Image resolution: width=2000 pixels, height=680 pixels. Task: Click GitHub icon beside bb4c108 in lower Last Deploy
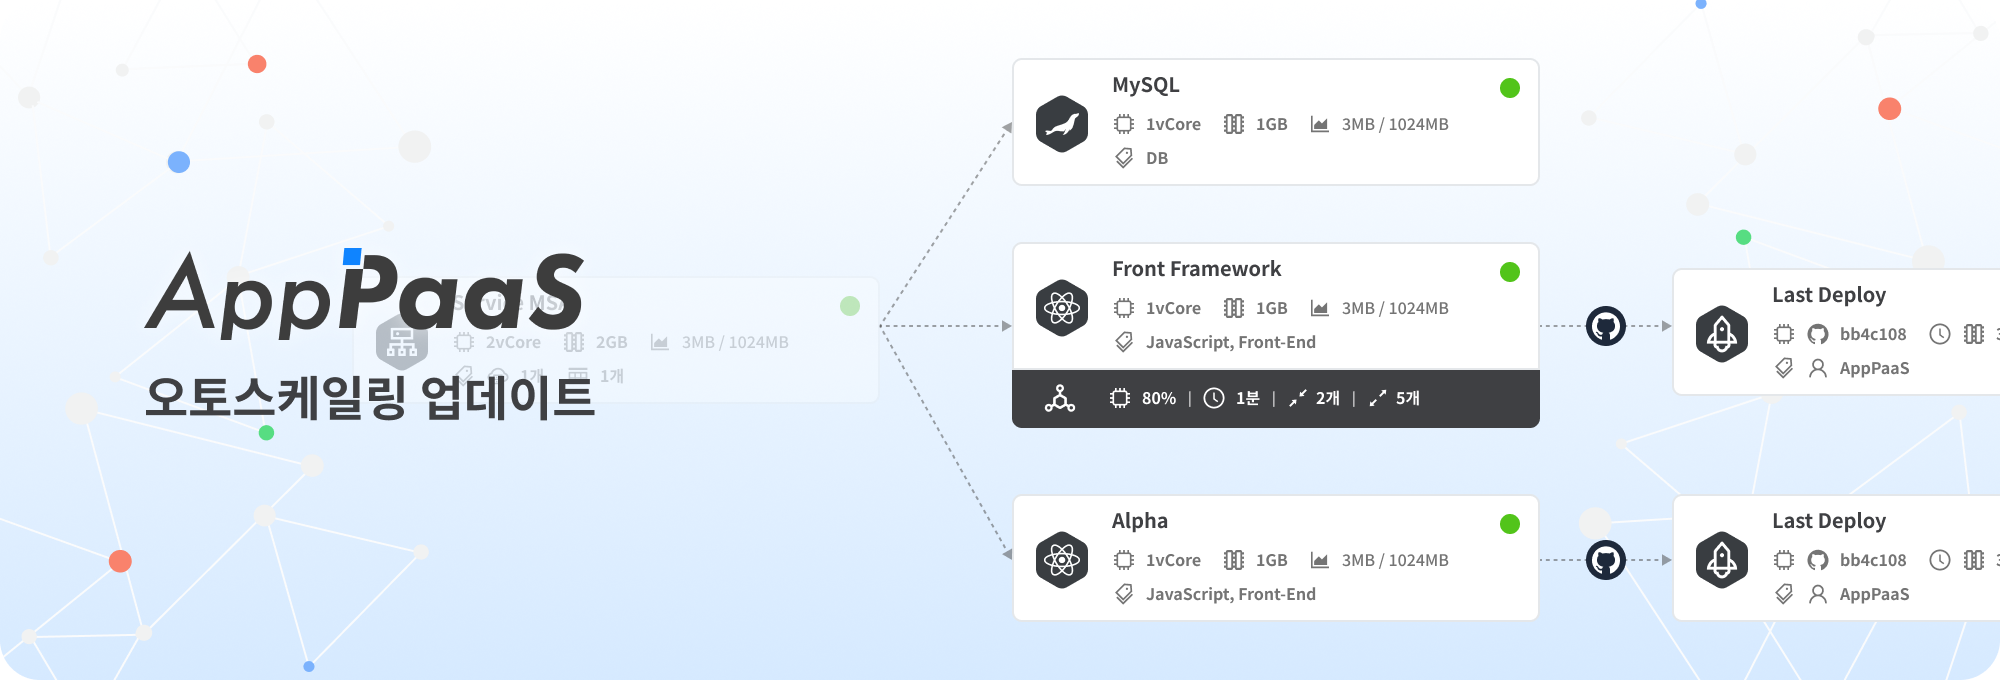pyautogui.click(x=1818, y=560)
